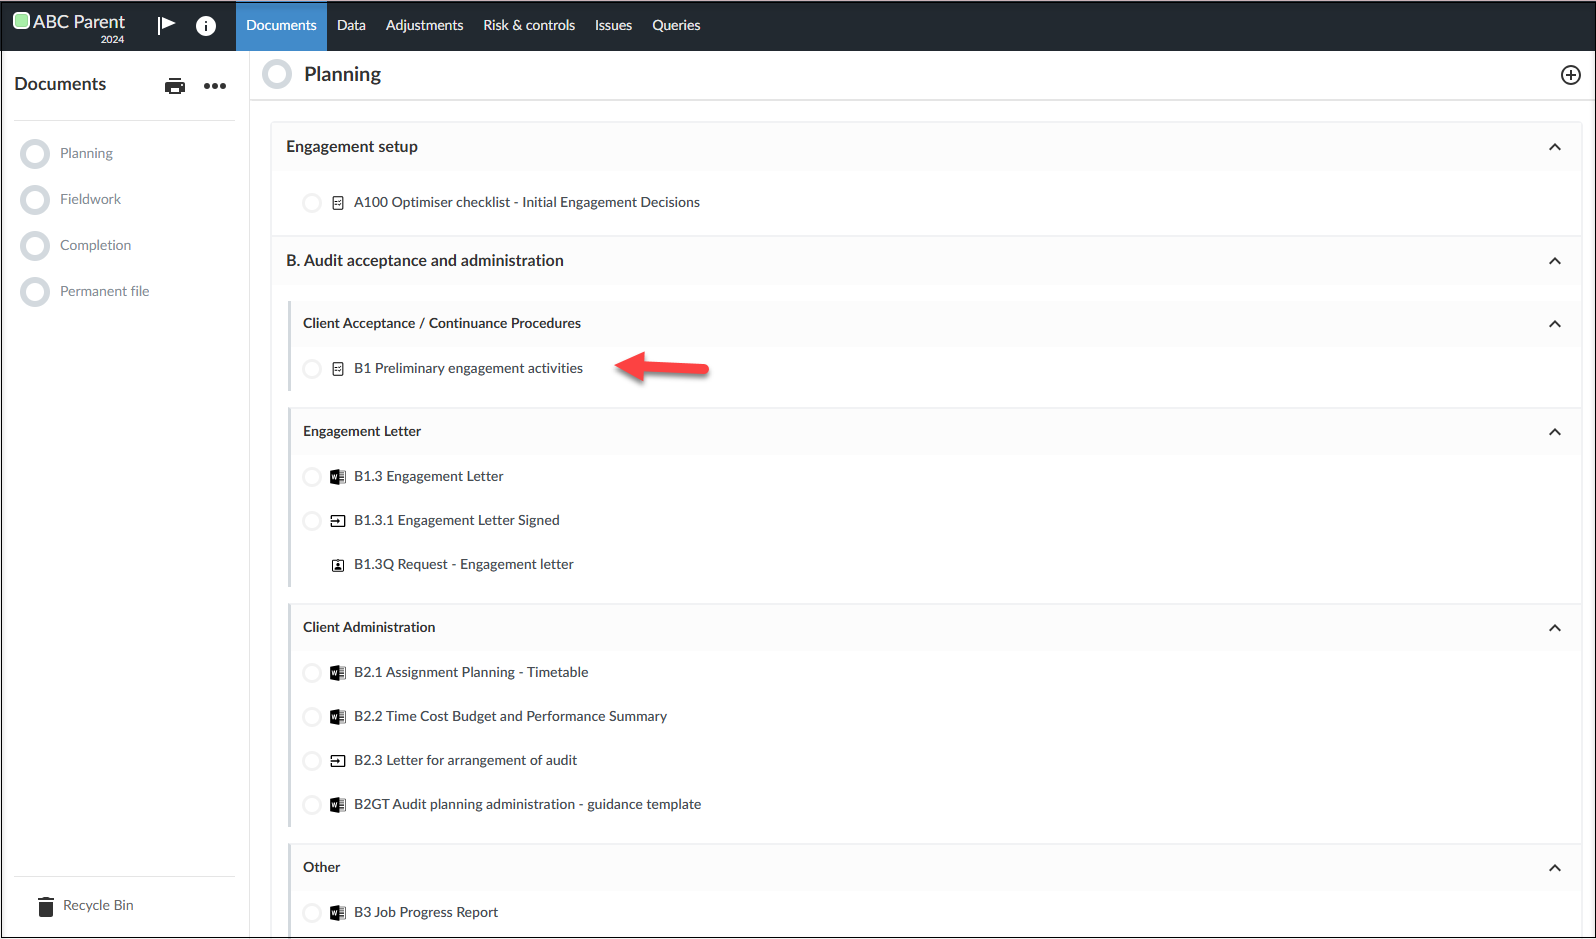Viewport: 1596px width, 939px height.
Task: Open the Issues tab
Action: (613, 26)
